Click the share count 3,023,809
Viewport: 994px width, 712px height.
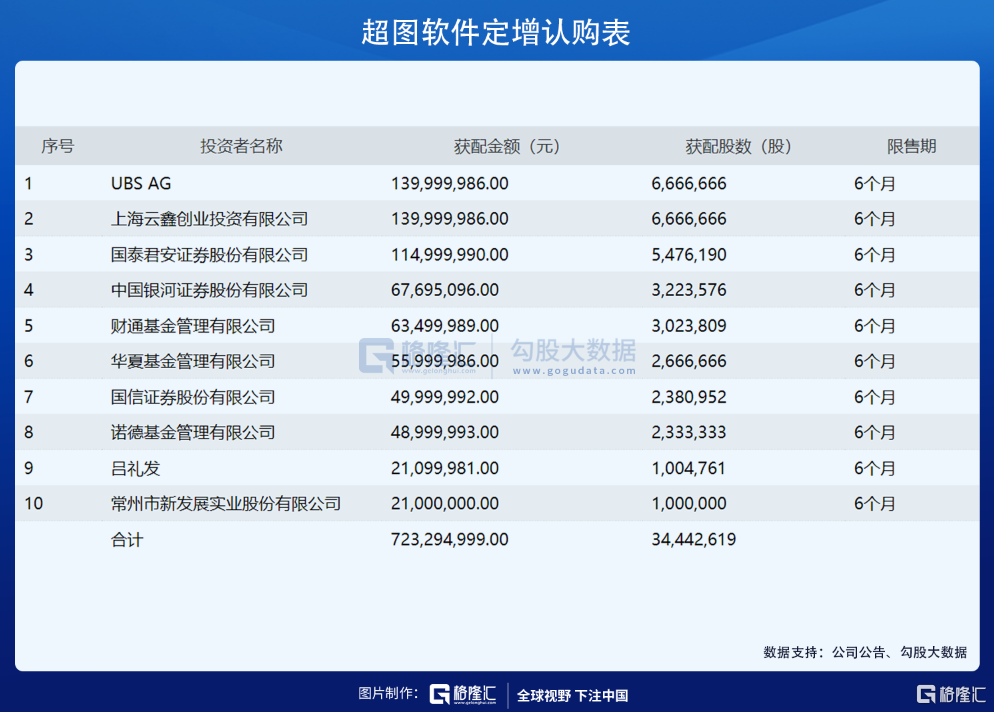[689, 326]
